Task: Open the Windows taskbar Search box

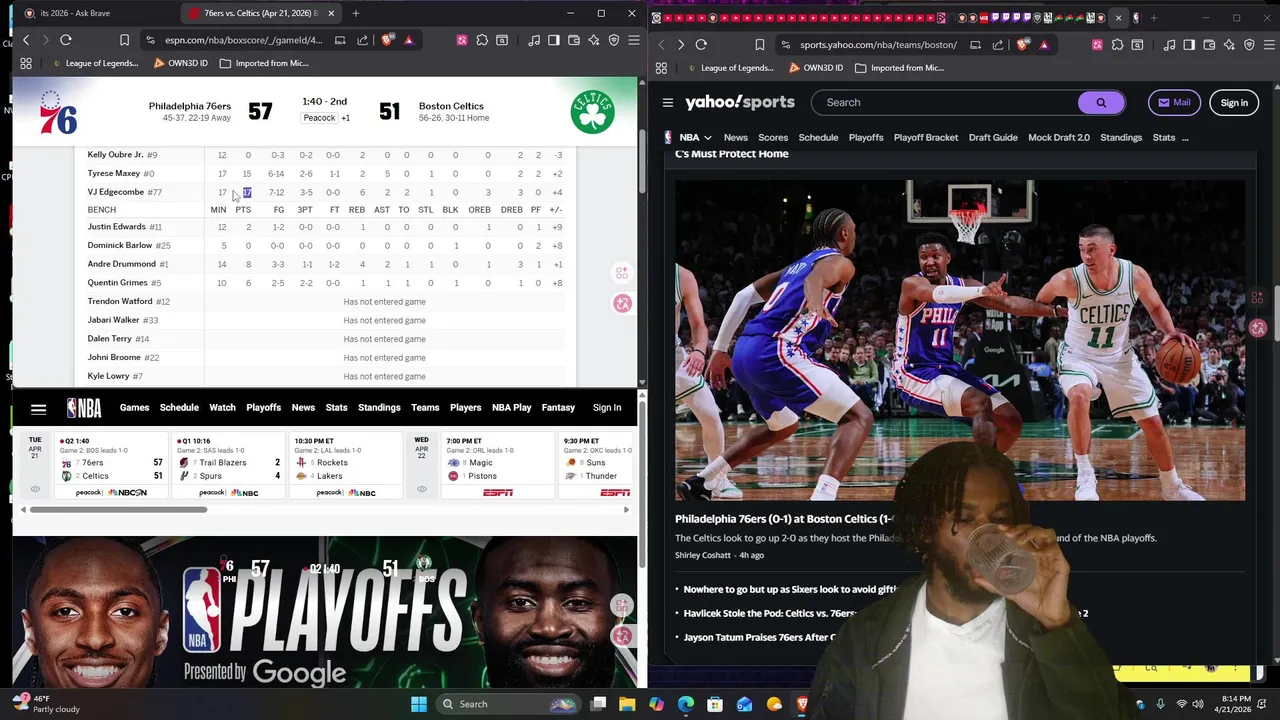Action: pos(507,704)
